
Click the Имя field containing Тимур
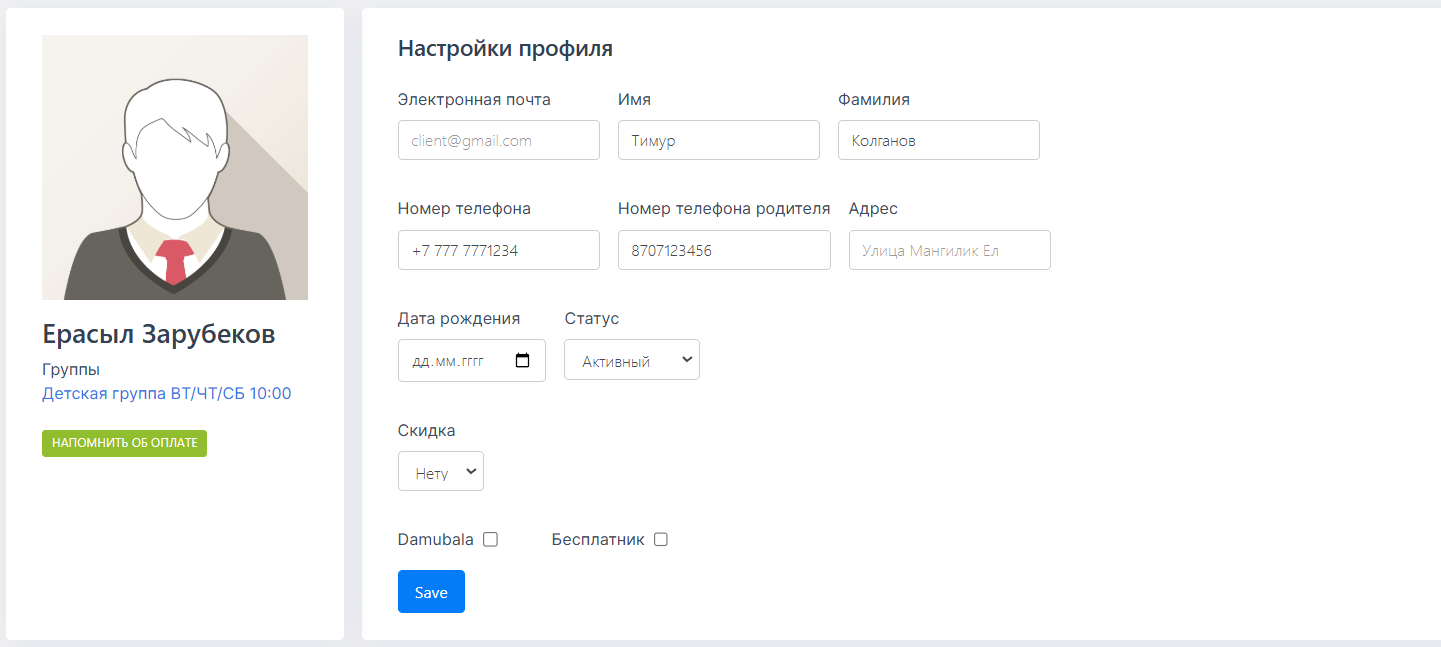(719, 141)
